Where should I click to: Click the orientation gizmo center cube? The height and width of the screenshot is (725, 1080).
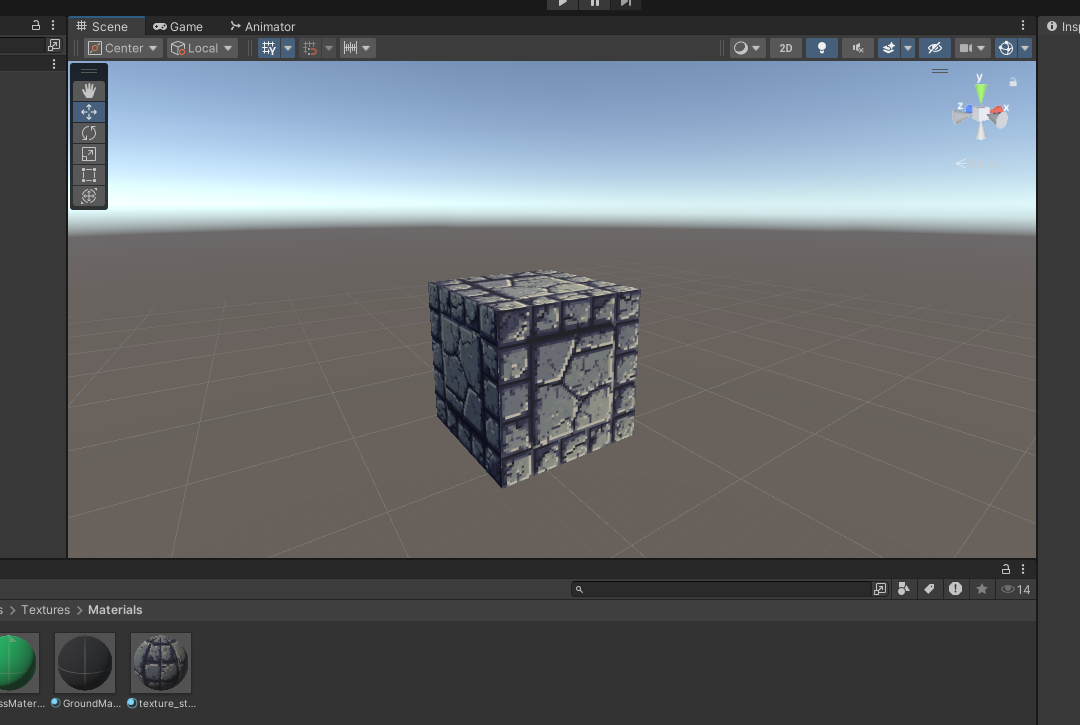[x=981, y=114]
